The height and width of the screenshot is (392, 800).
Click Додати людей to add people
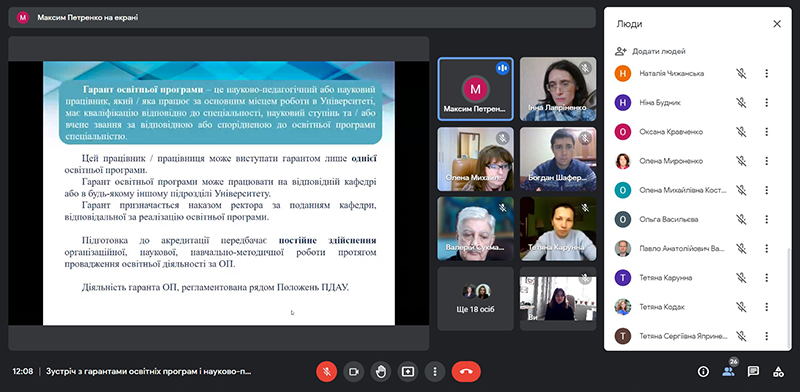tap(651, 51)
